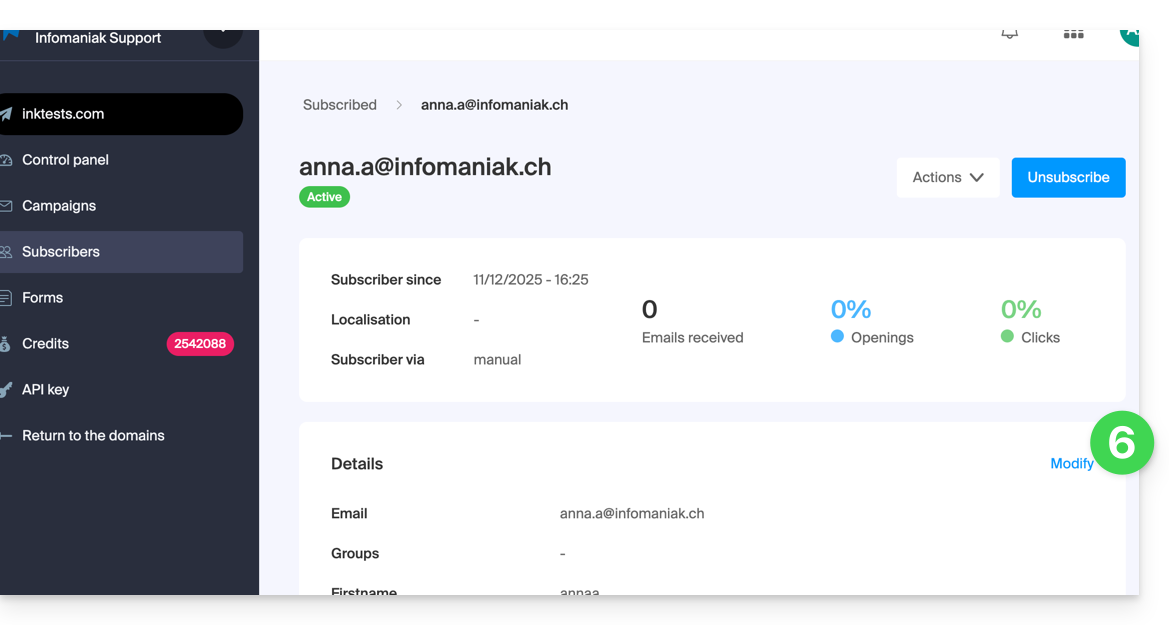1169x625 pixels.
Task: Click the Unsubscribe button
Action: pyautogui.click(x=1068, y=178)
